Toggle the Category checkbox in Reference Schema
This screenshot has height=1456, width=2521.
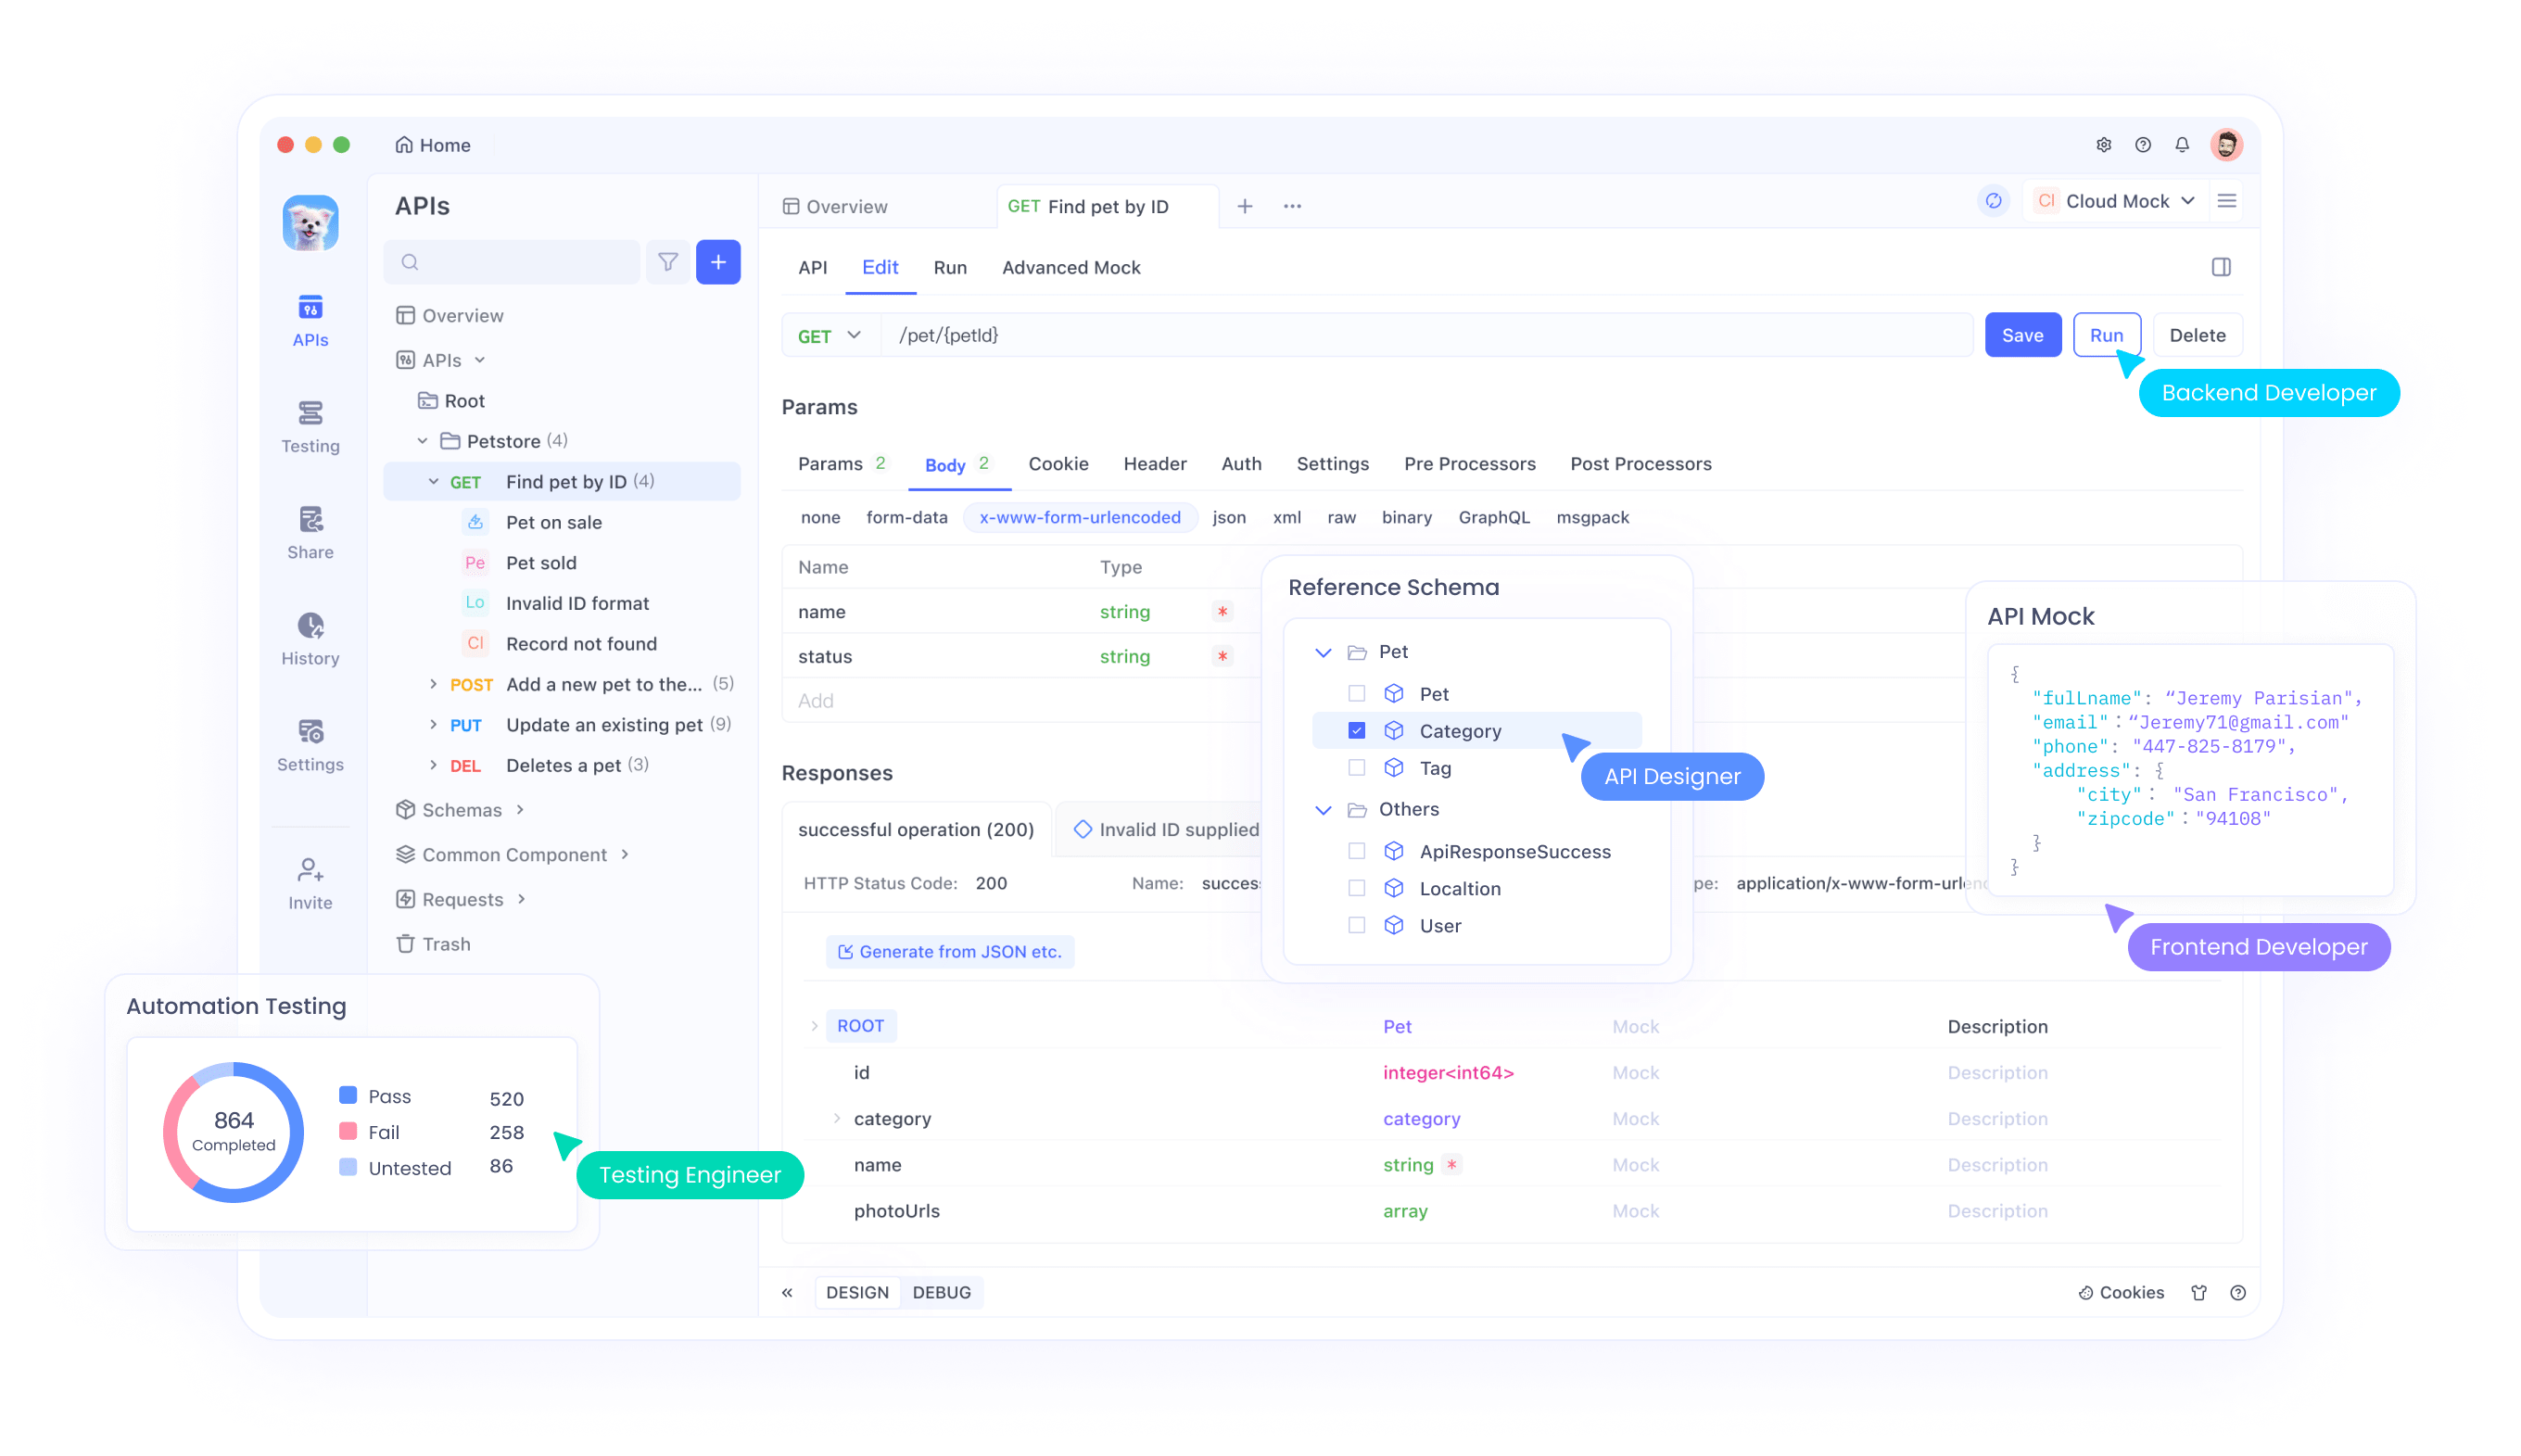click(1355, 729)
